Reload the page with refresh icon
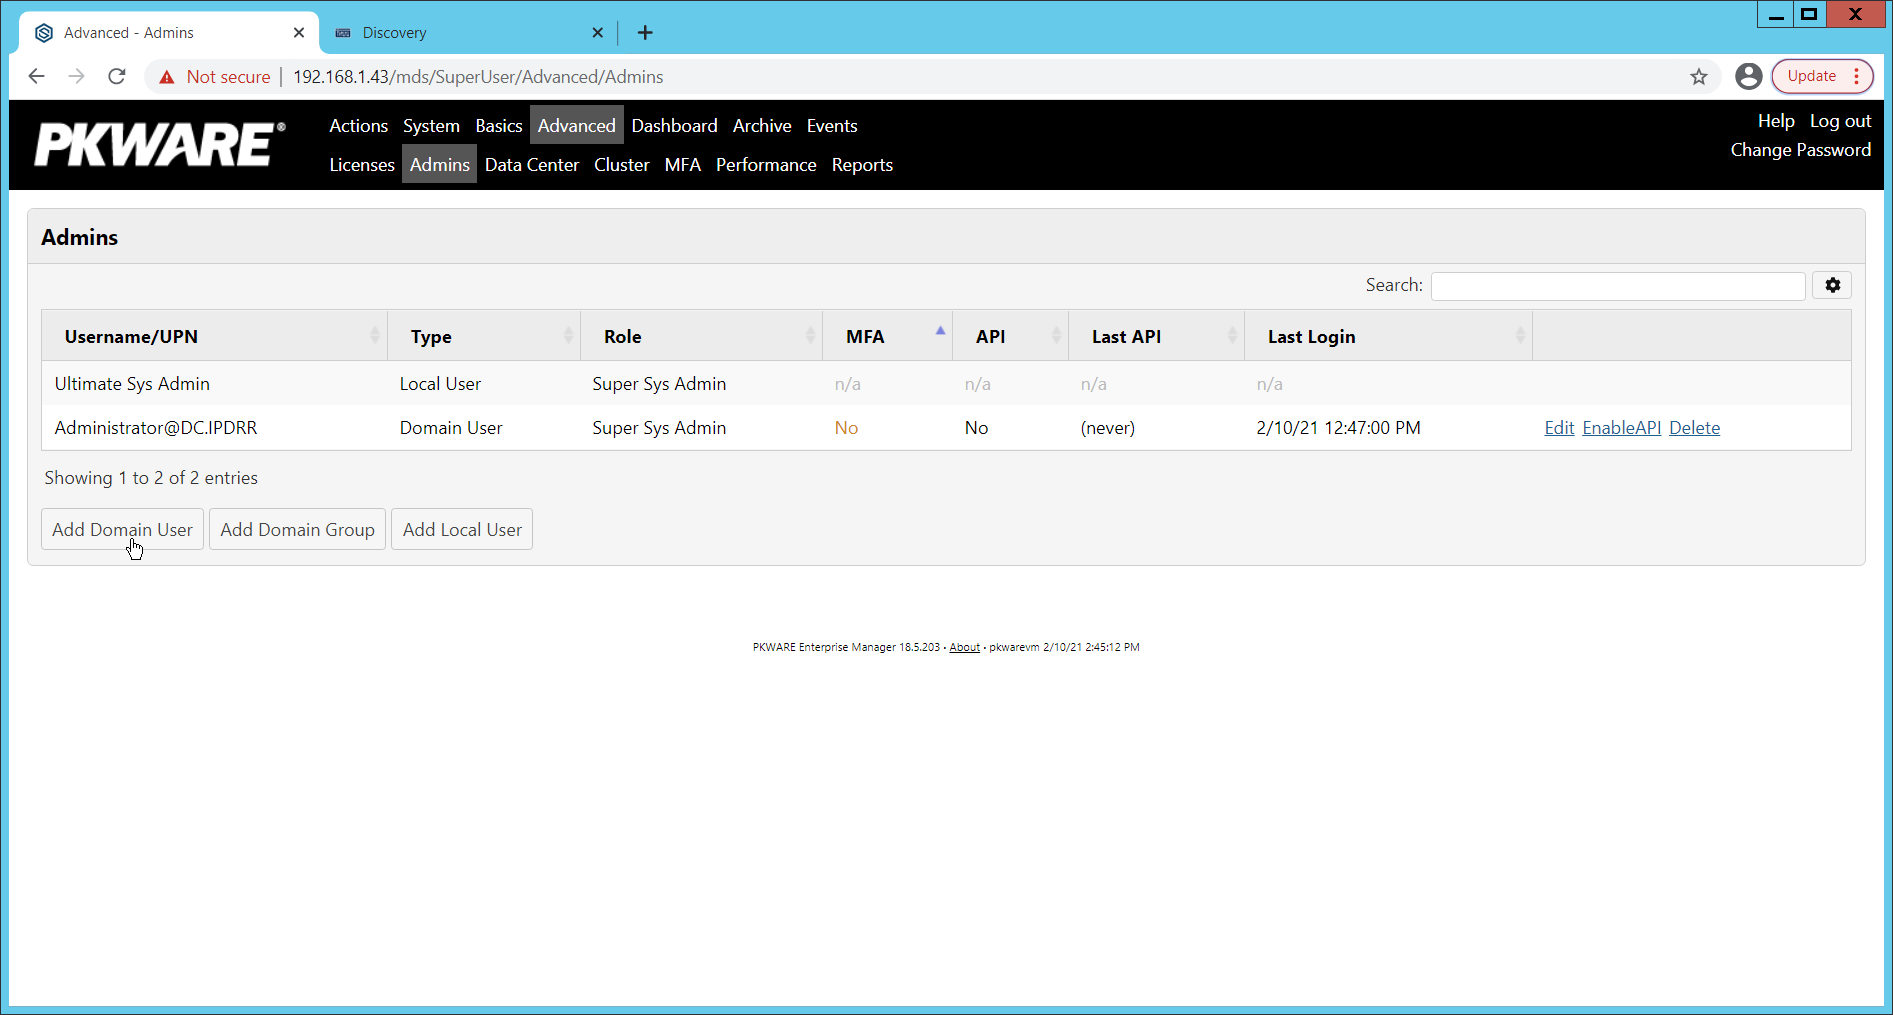The width and height of the screenshot is (1893, 1015). (x=117, y=76)
